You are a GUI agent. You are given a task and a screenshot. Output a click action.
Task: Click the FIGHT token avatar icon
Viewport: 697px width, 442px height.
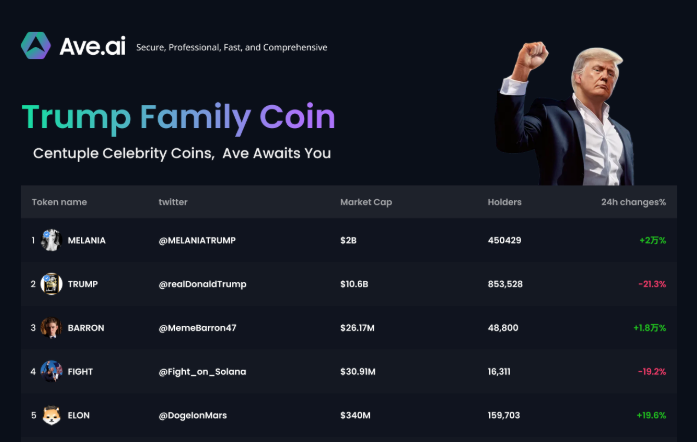51,372
